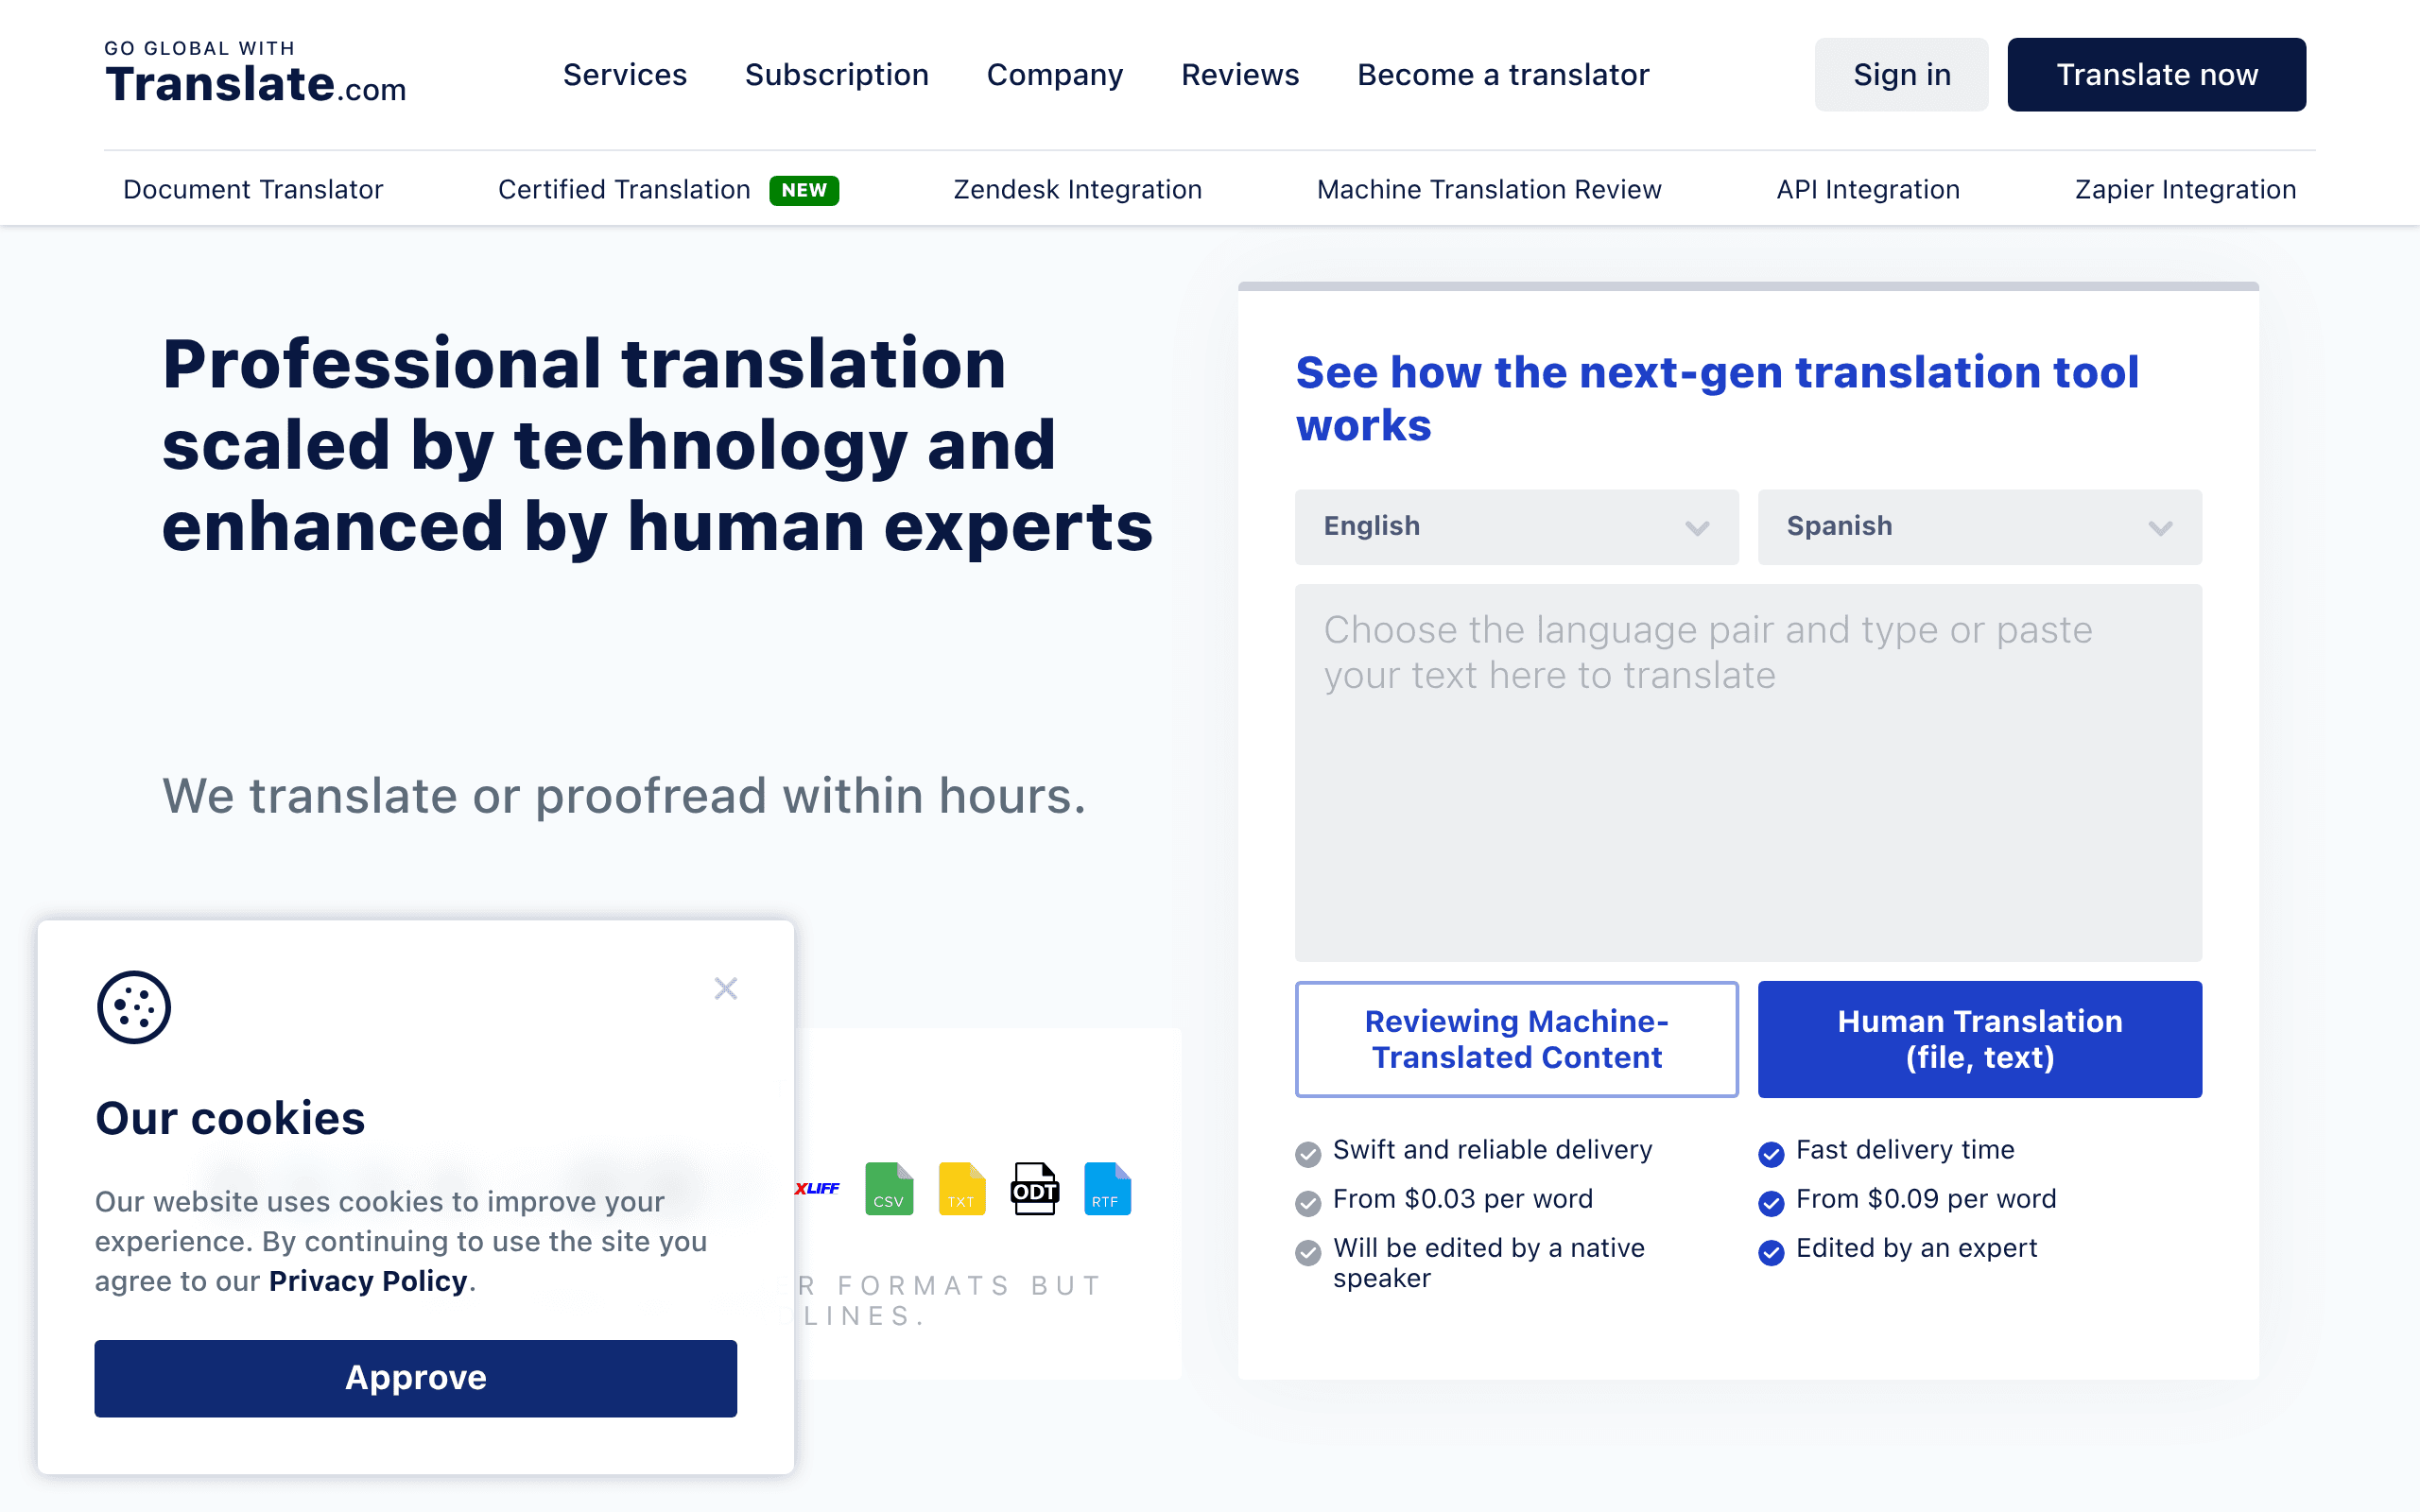Click checkmark next to Edited by an expert
Image resolution: width=2420 pixels, height=1512 pixels.
click(1771, 1253)
